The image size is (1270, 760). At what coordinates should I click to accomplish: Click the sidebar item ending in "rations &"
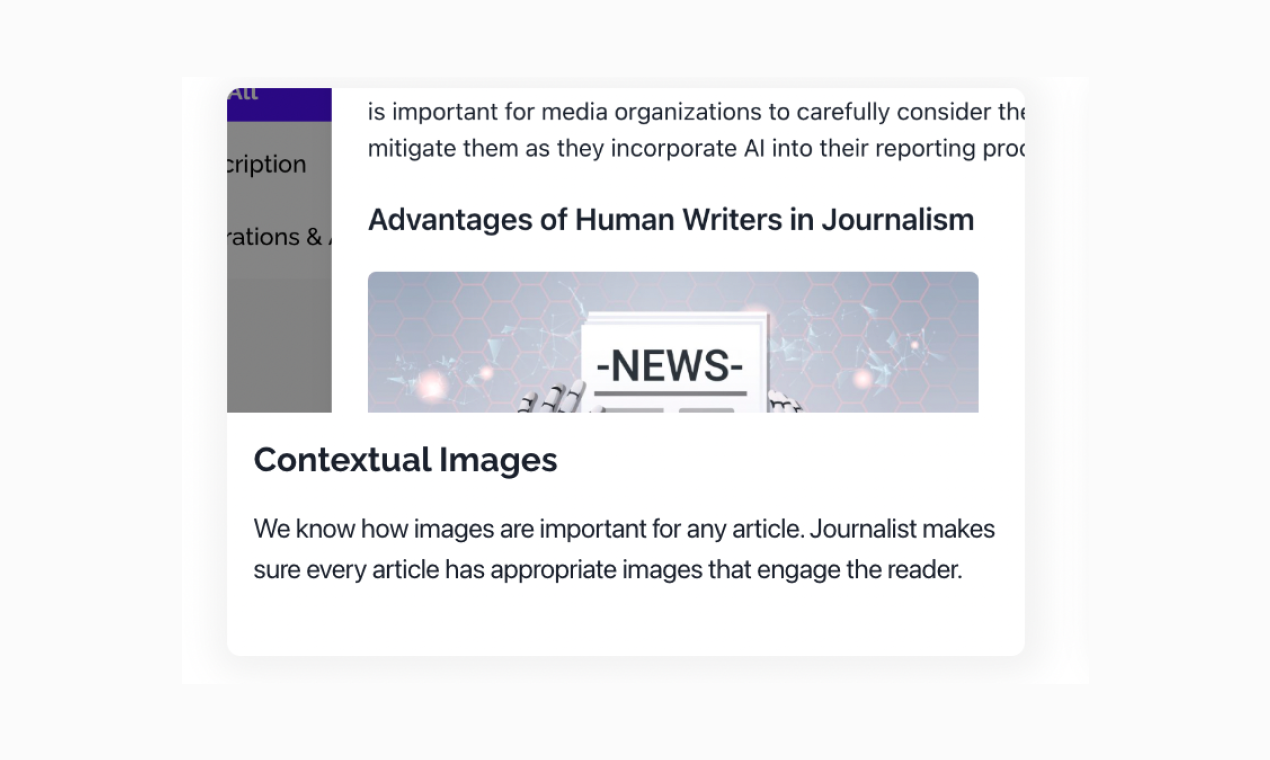point(279,237)
